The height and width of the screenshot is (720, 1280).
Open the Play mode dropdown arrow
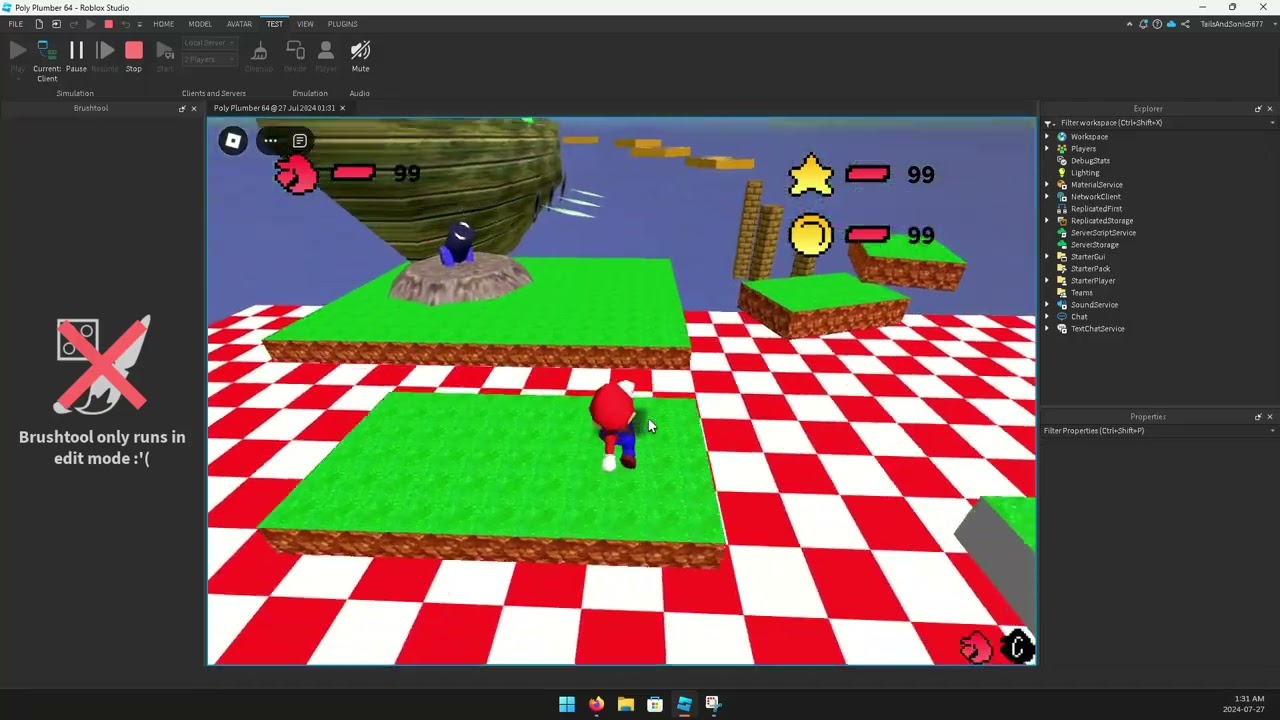point(18,79)
